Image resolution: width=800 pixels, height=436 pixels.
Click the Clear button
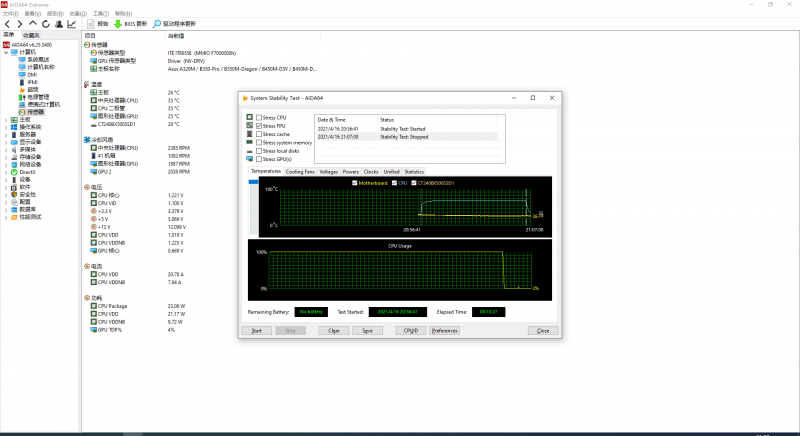(x=334, y=330)
